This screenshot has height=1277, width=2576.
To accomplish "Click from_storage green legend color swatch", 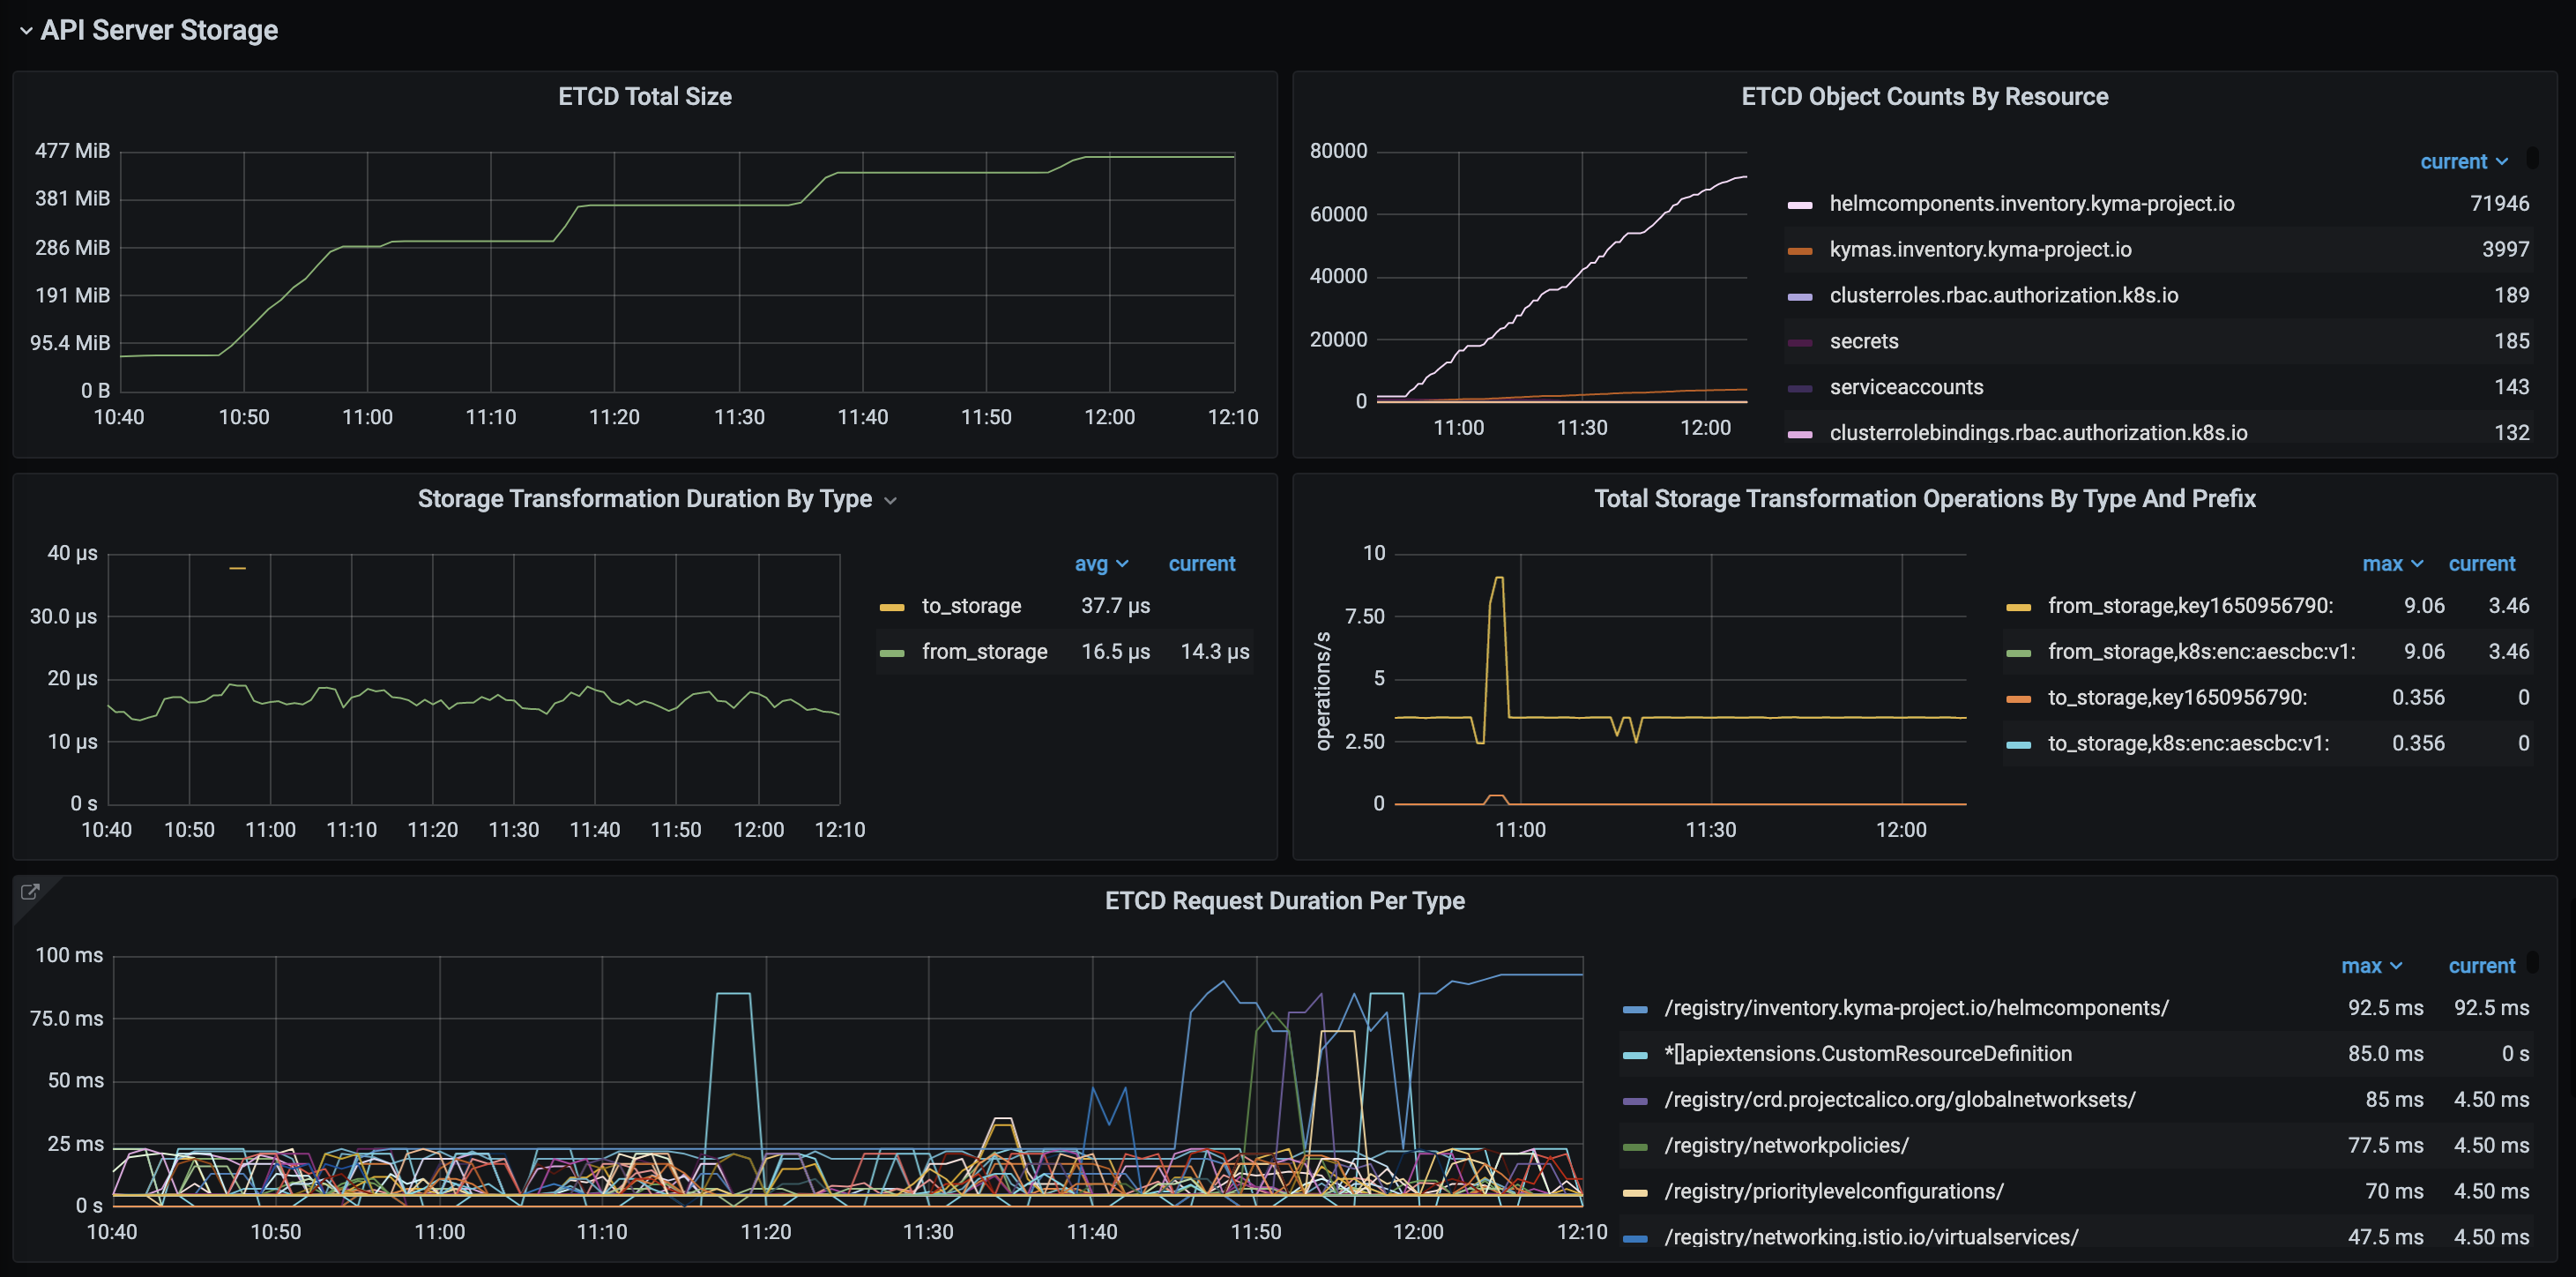I will 891,653.
